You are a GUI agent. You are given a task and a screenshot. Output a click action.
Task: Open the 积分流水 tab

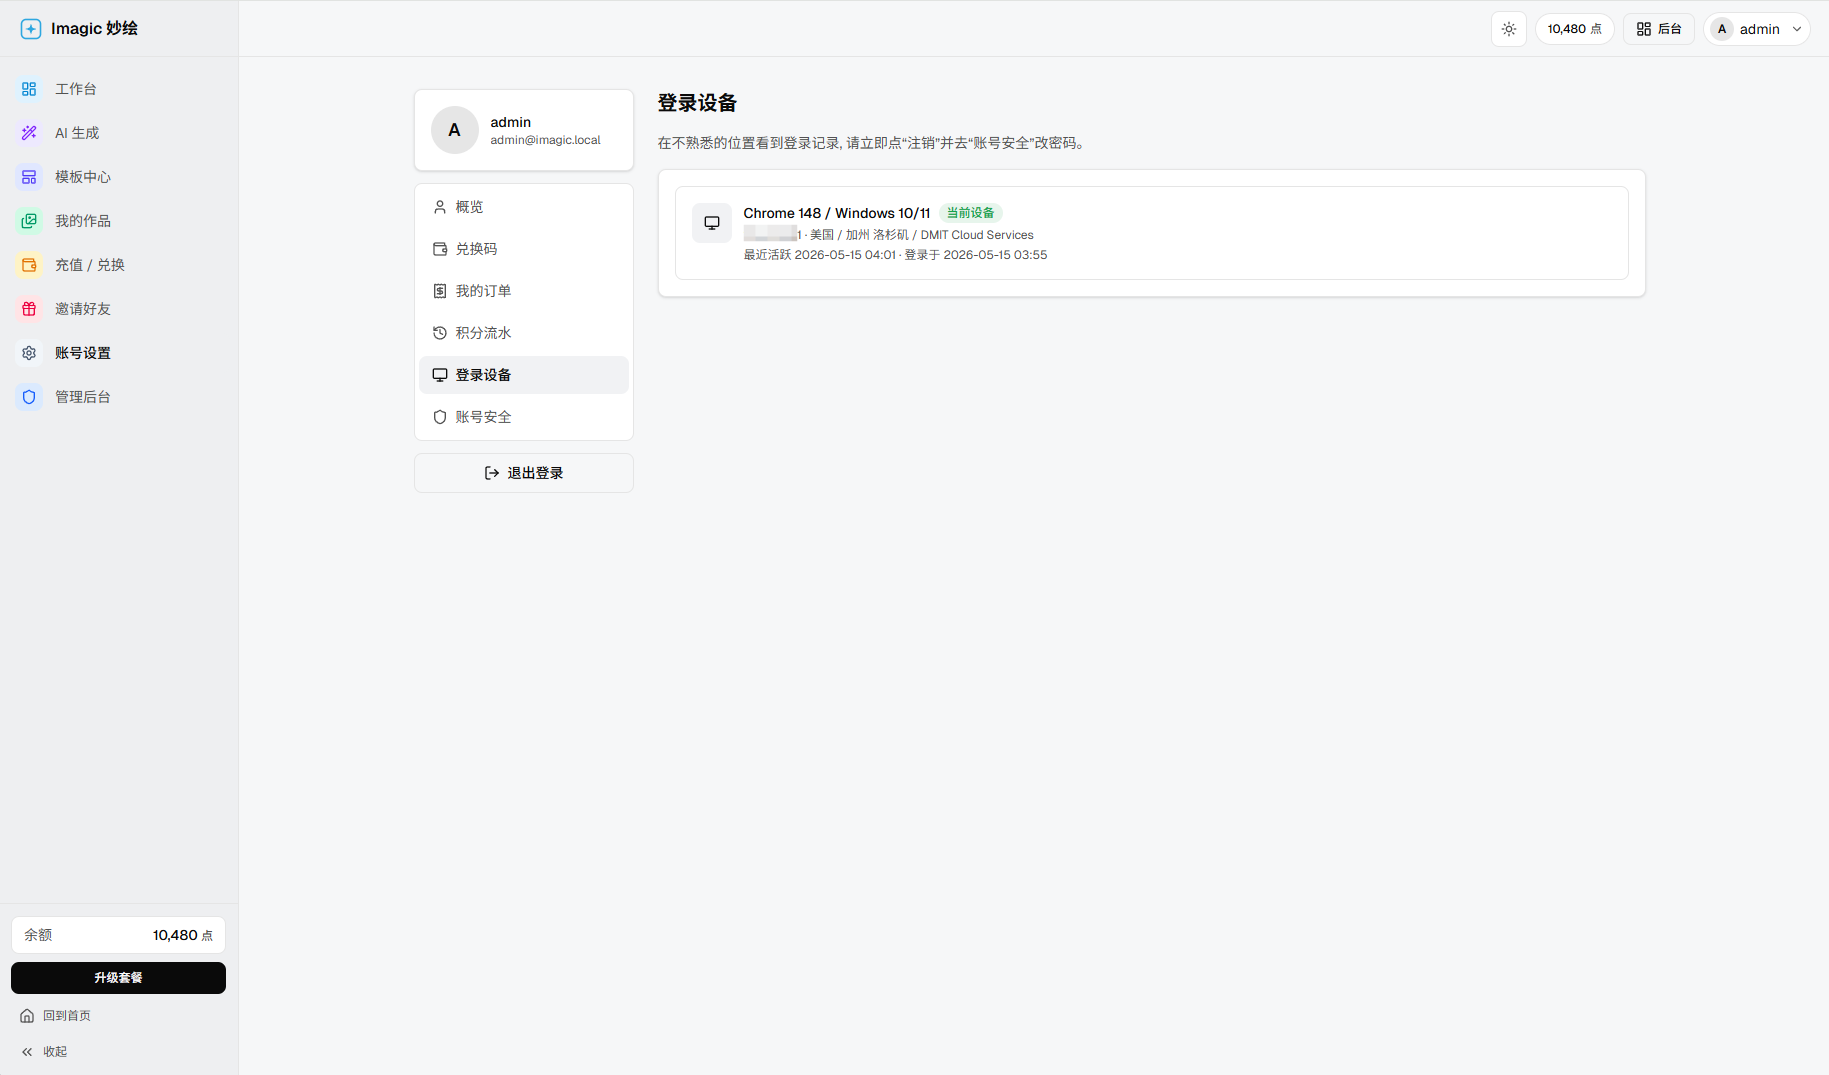[x=524, y=333]
